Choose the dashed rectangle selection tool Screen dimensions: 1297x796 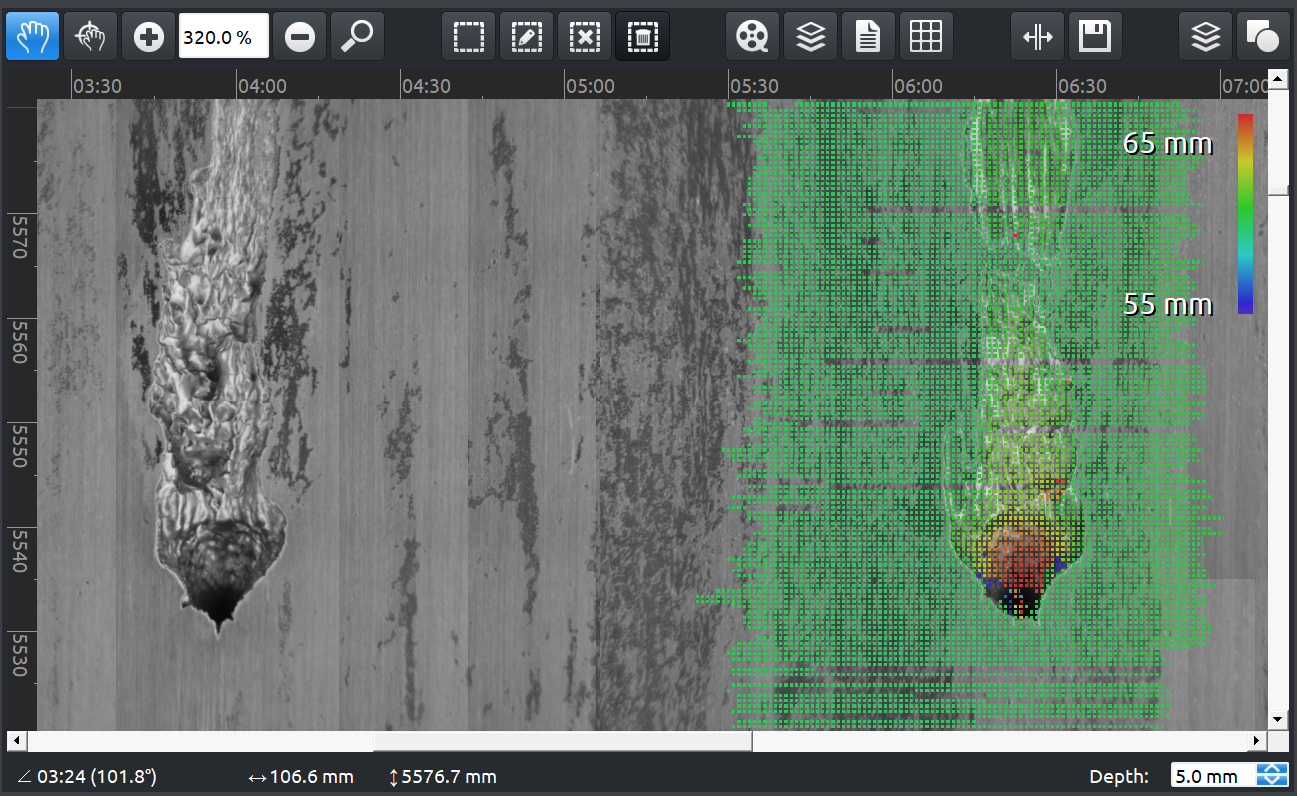click(x=468, y=37)
